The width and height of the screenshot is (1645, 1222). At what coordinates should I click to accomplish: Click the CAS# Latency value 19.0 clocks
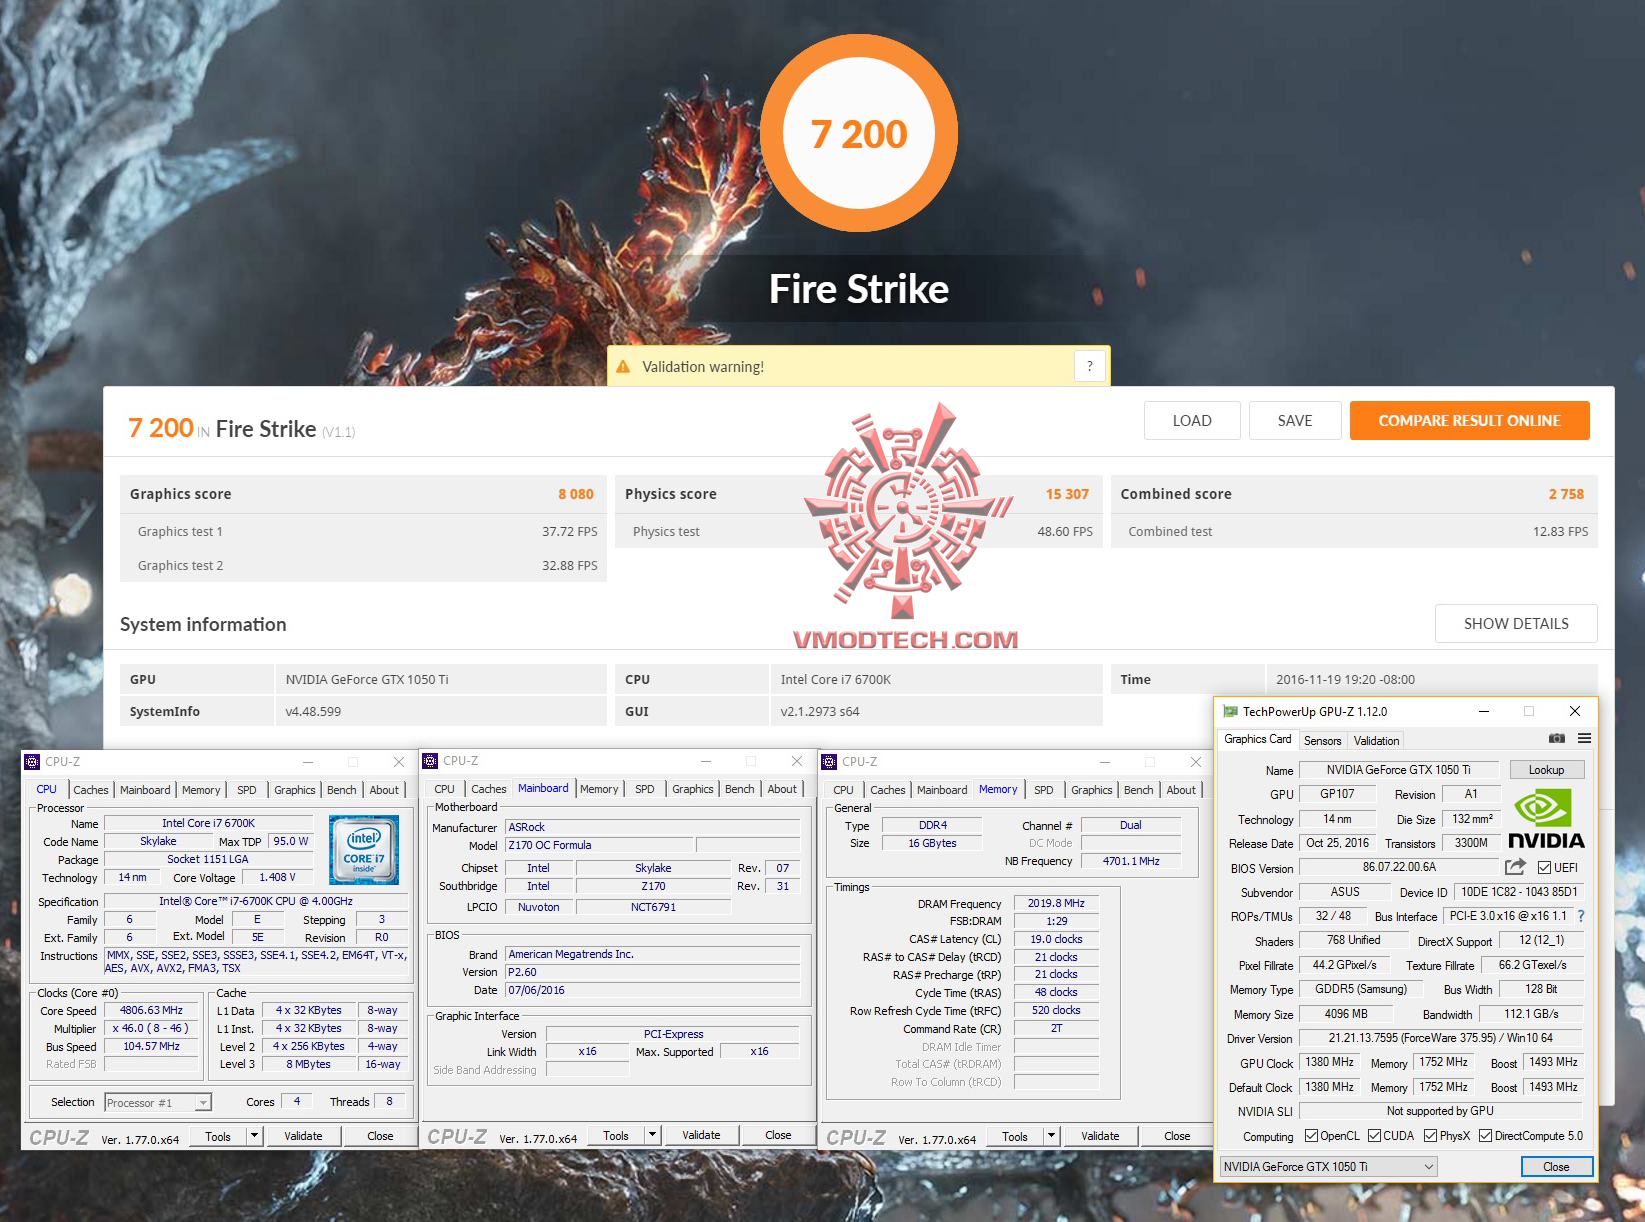coord(1056,939)
